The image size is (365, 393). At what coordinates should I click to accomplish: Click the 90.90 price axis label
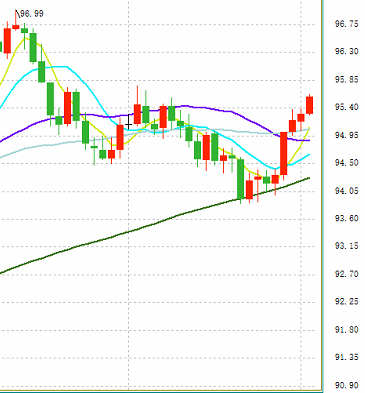coord(347,386)
